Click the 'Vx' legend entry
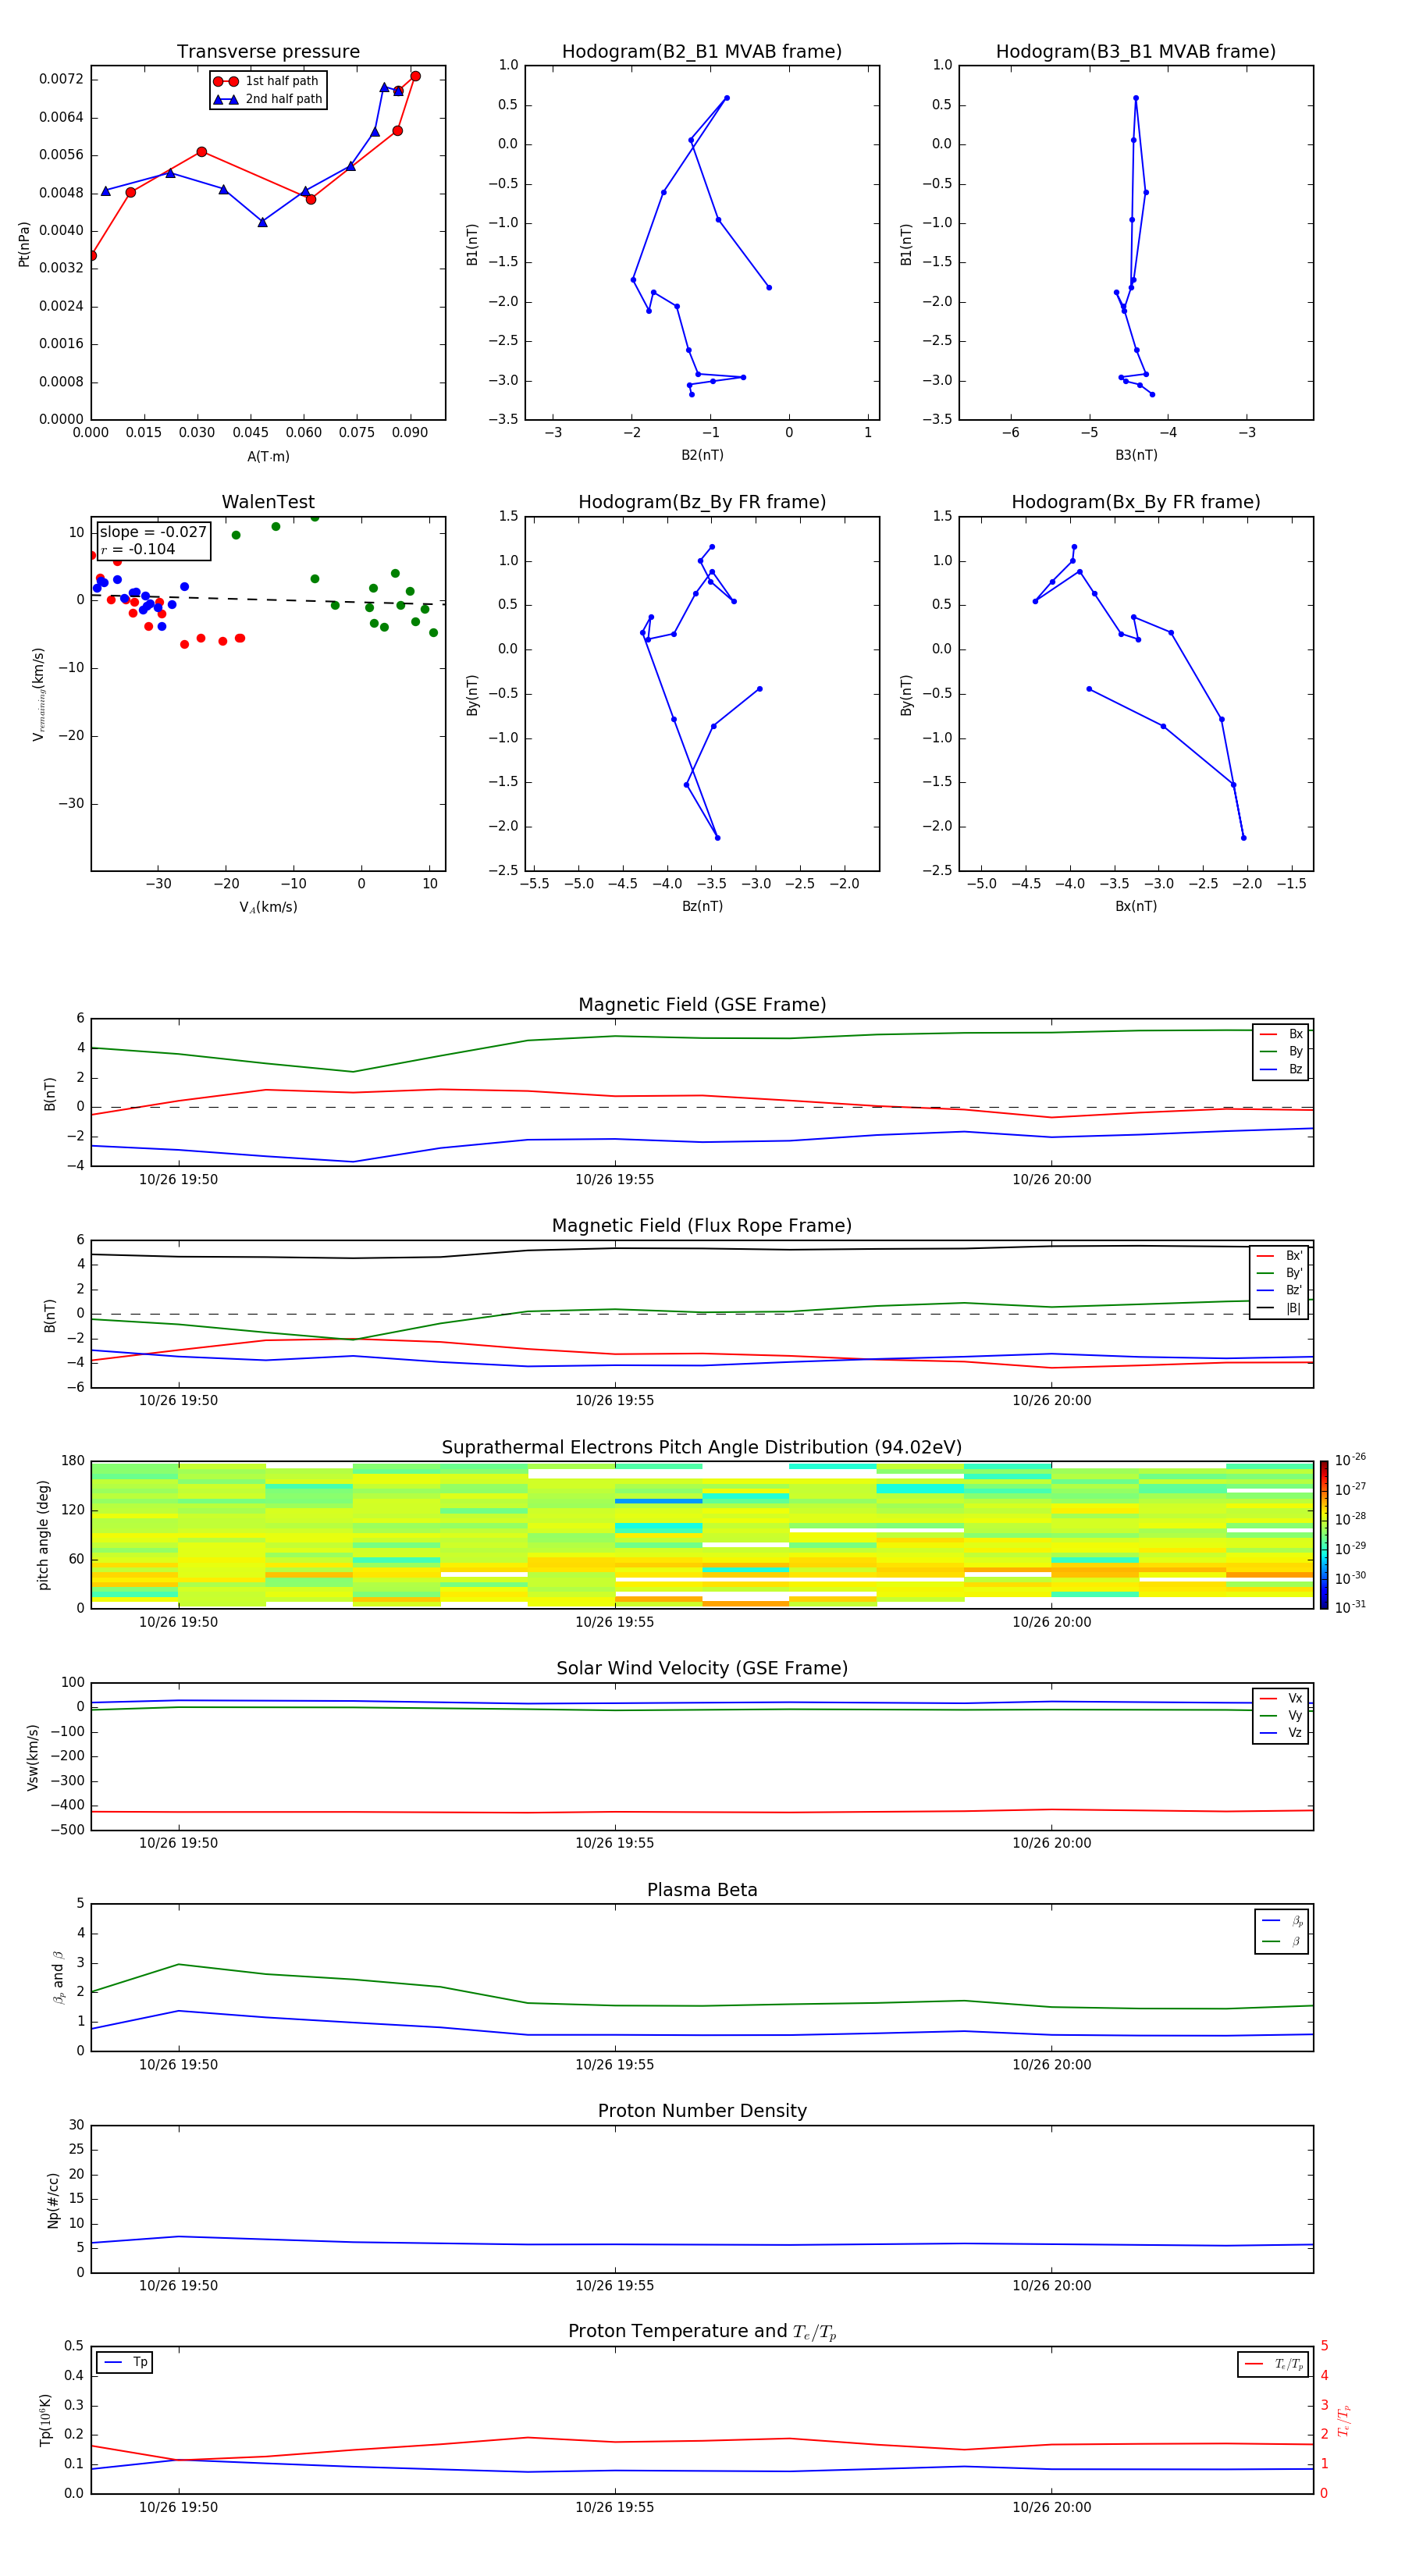The height and width of the screenshot is (2576, 1405). click(1281, 1698)
